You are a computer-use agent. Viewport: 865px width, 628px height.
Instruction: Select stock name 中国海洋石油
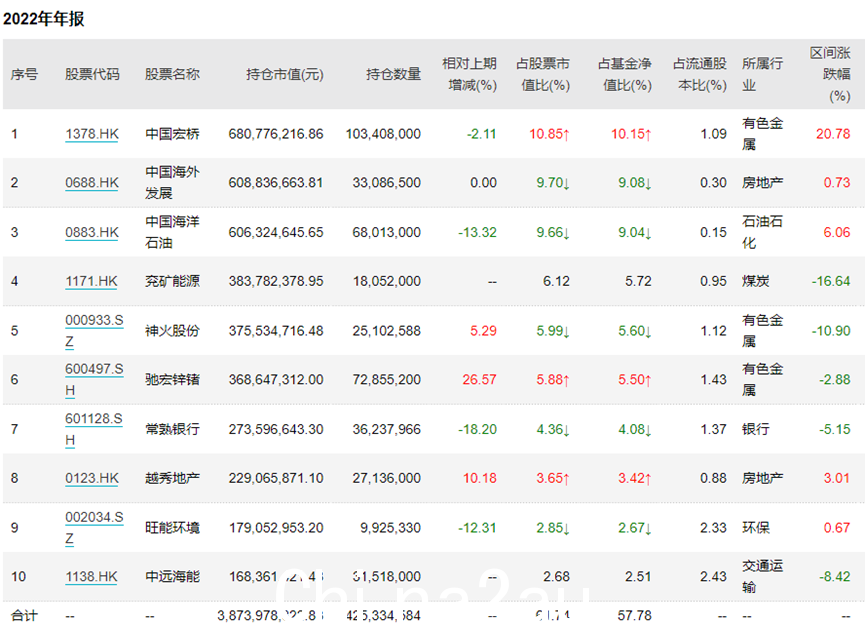(x=172, y=232)
